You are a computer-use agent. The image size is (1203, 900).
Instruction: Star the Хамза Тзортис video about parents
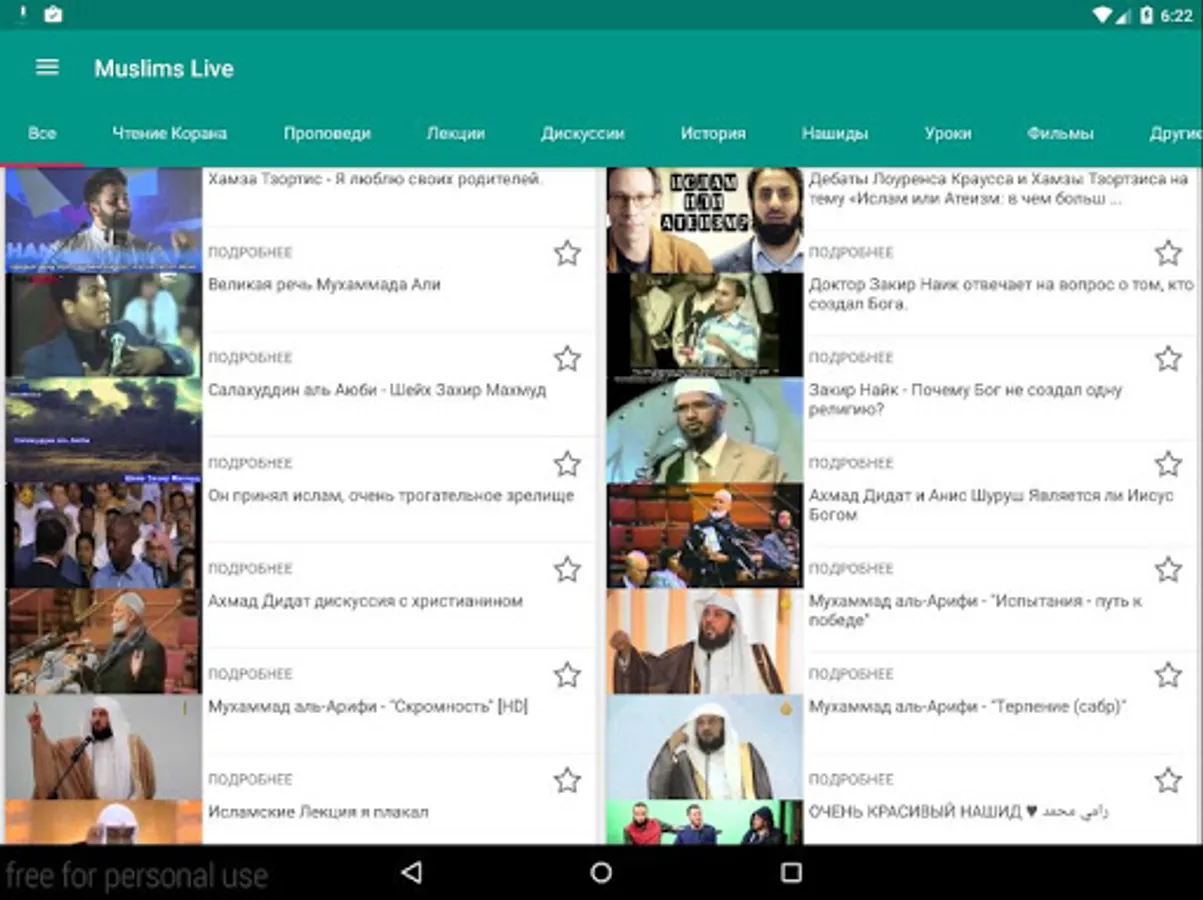(x=567, y=253)
